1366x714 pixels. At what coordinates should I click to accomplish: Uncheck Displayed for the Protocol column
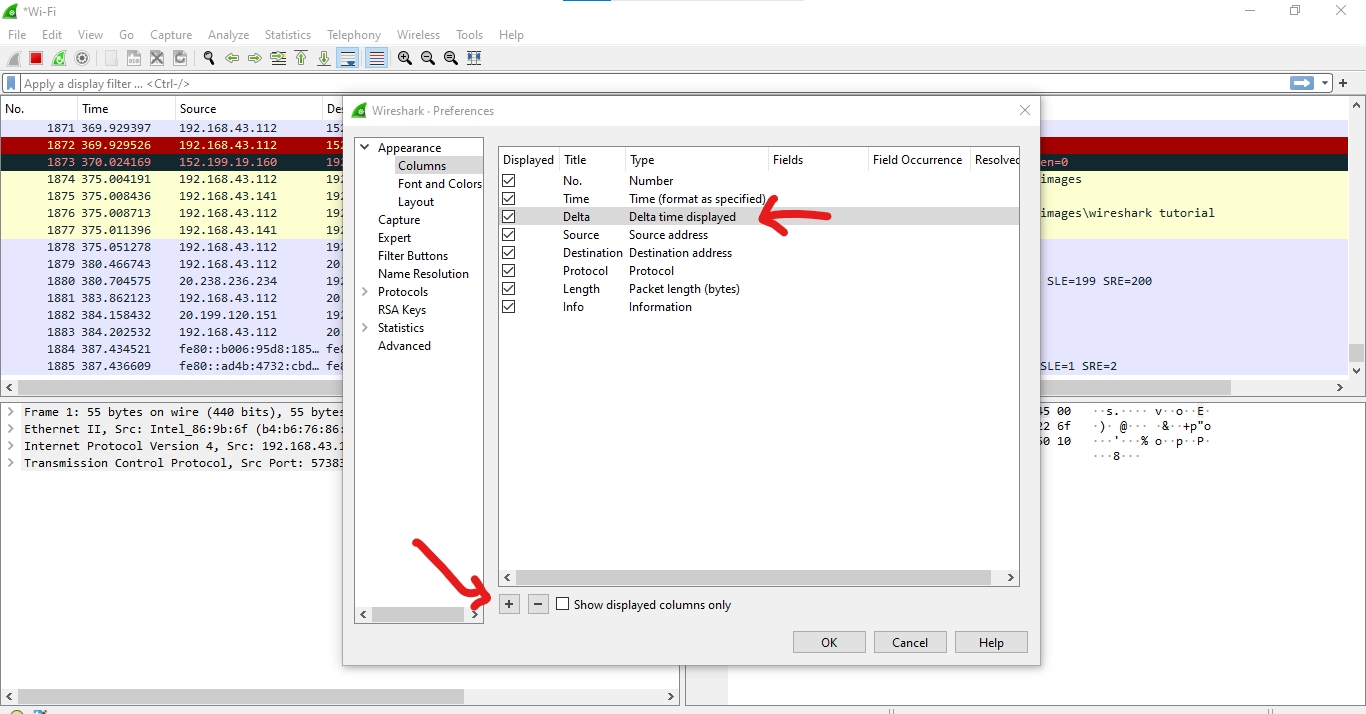click(509, 271)
